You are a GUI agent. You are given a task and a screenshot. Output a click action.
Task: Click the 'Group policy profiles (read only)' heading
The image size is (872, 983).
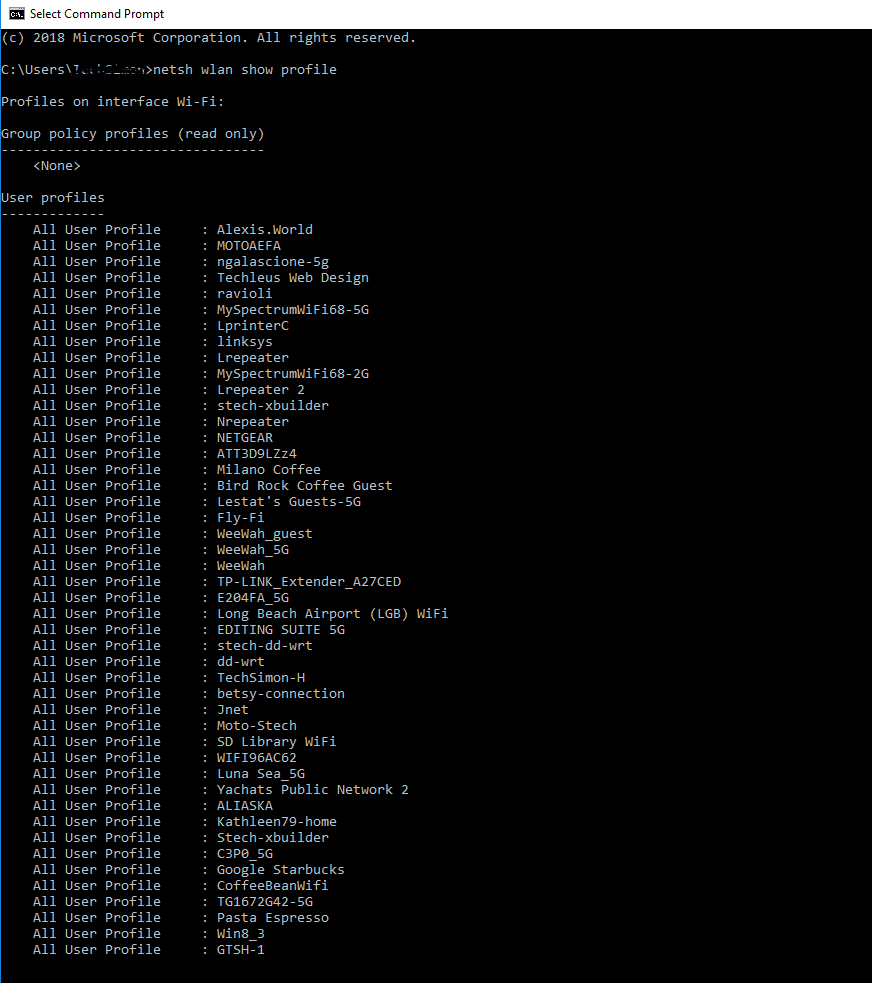[x=133, y=134]
